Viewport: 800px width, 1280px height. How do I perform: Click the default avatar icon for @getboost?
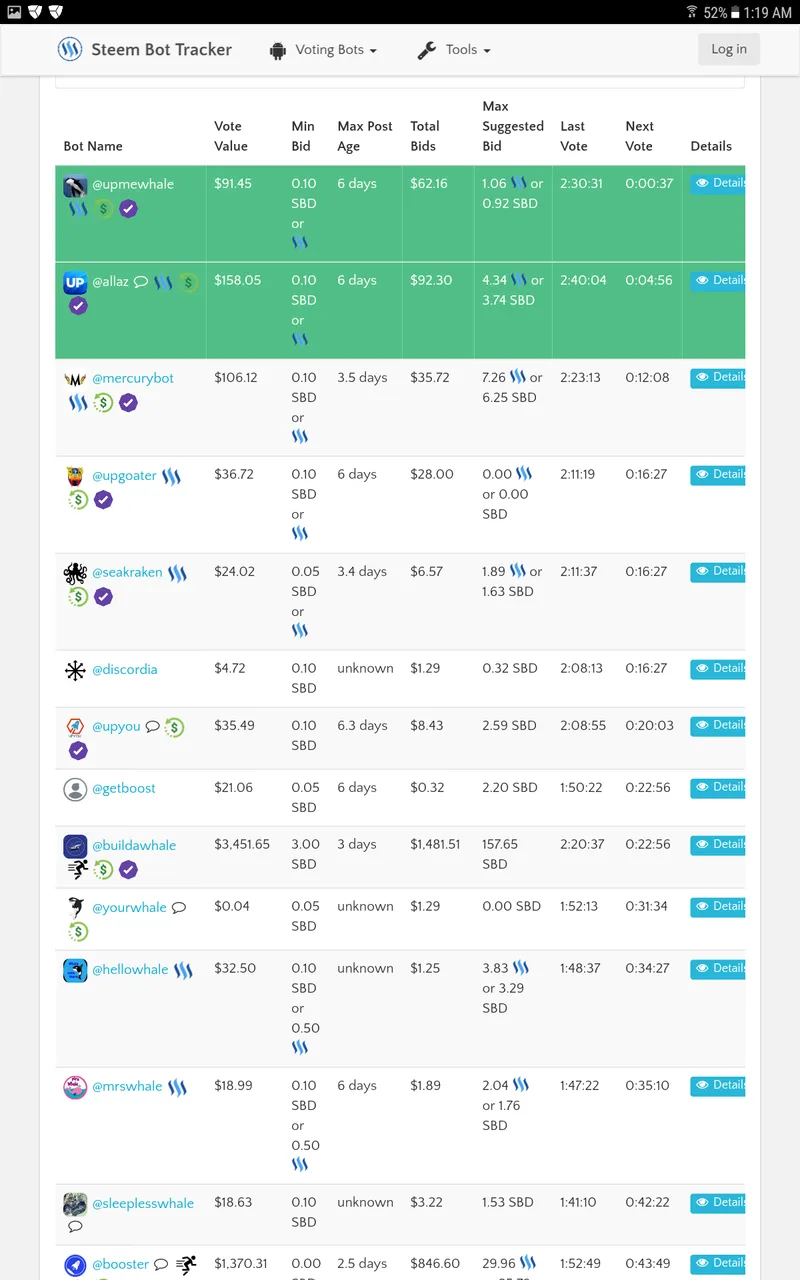pyautogui.click(x=75, y=790)
